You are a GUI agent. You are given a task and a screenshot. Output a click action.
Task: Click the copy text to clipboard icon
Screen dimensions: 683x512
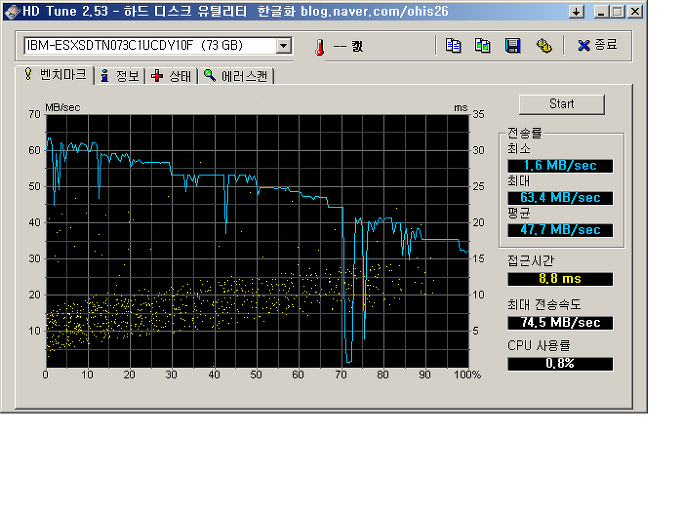point(453,45)
